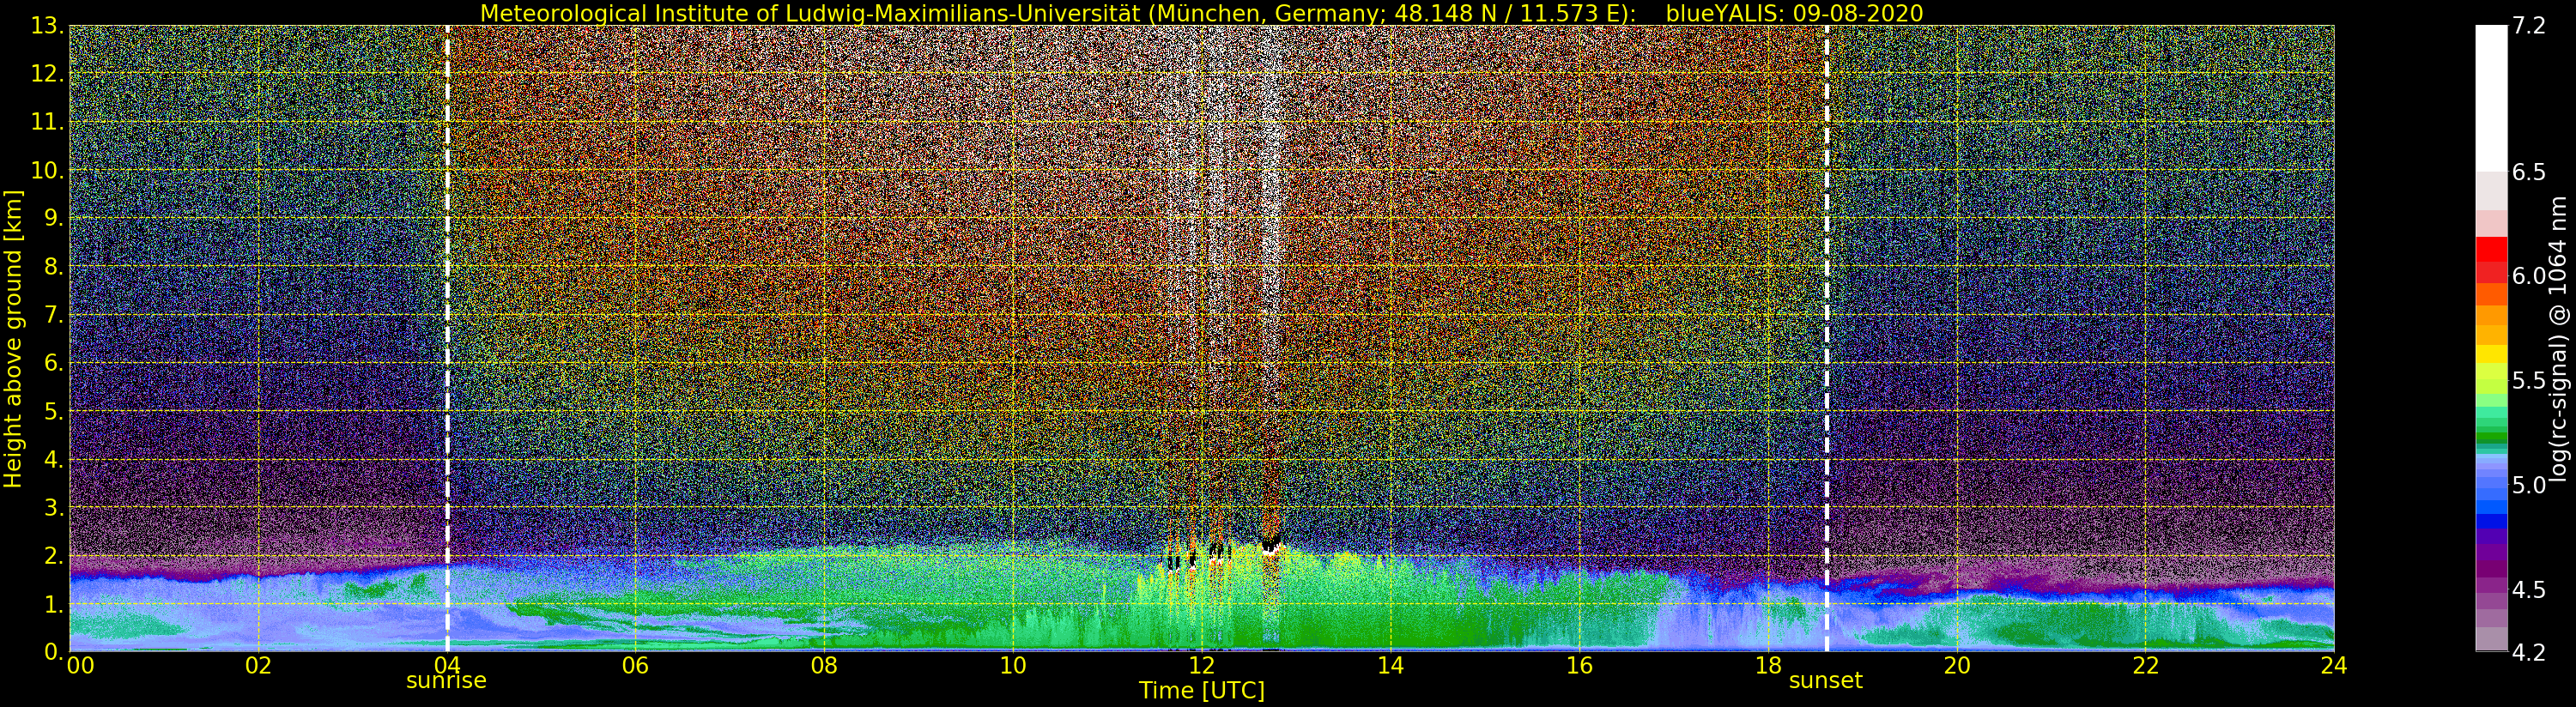Screen dimensions: 2576x707
Task: Click the height tick label '3.'
Action: [x=54, y=507]
